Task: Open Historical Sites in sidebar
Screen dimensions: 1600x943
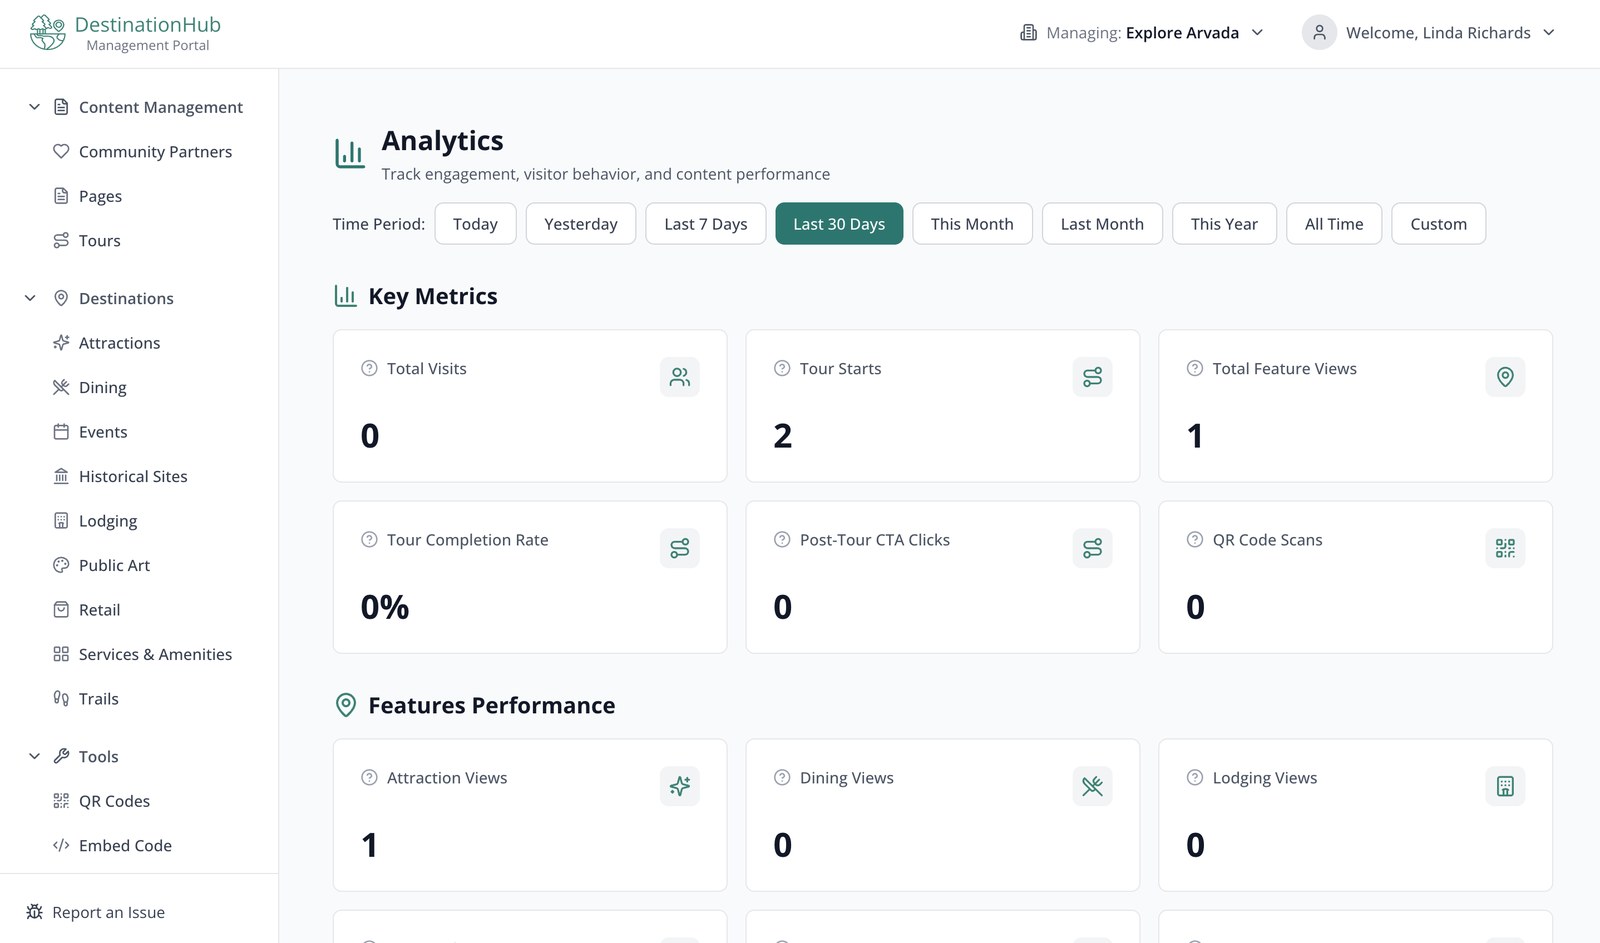Action: [x=133, y=476]
